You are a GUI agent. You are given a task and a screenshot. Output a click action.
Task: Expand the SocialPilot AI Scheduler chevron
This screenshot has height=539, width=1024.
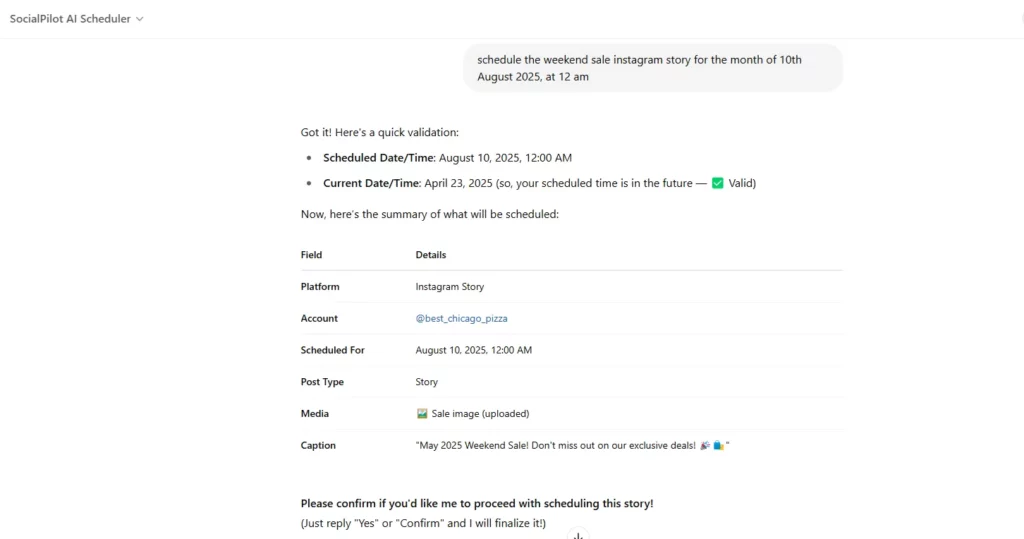[140, 19]
